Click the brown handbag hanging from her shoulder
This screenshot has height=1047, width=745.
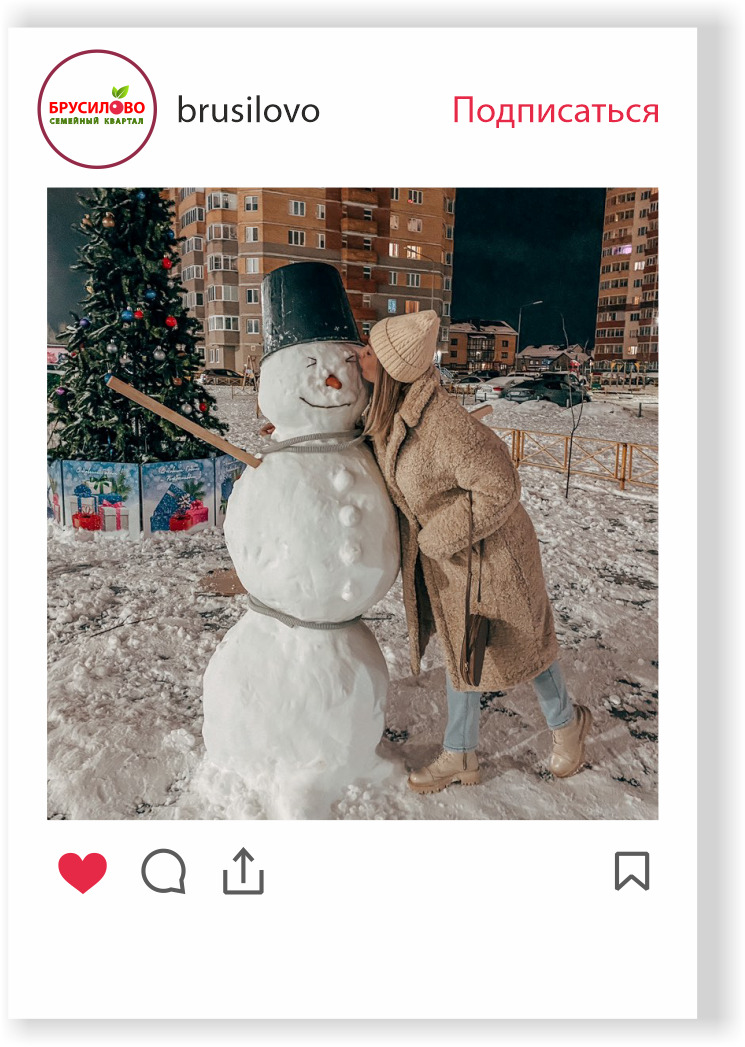(x=474, y=649)
